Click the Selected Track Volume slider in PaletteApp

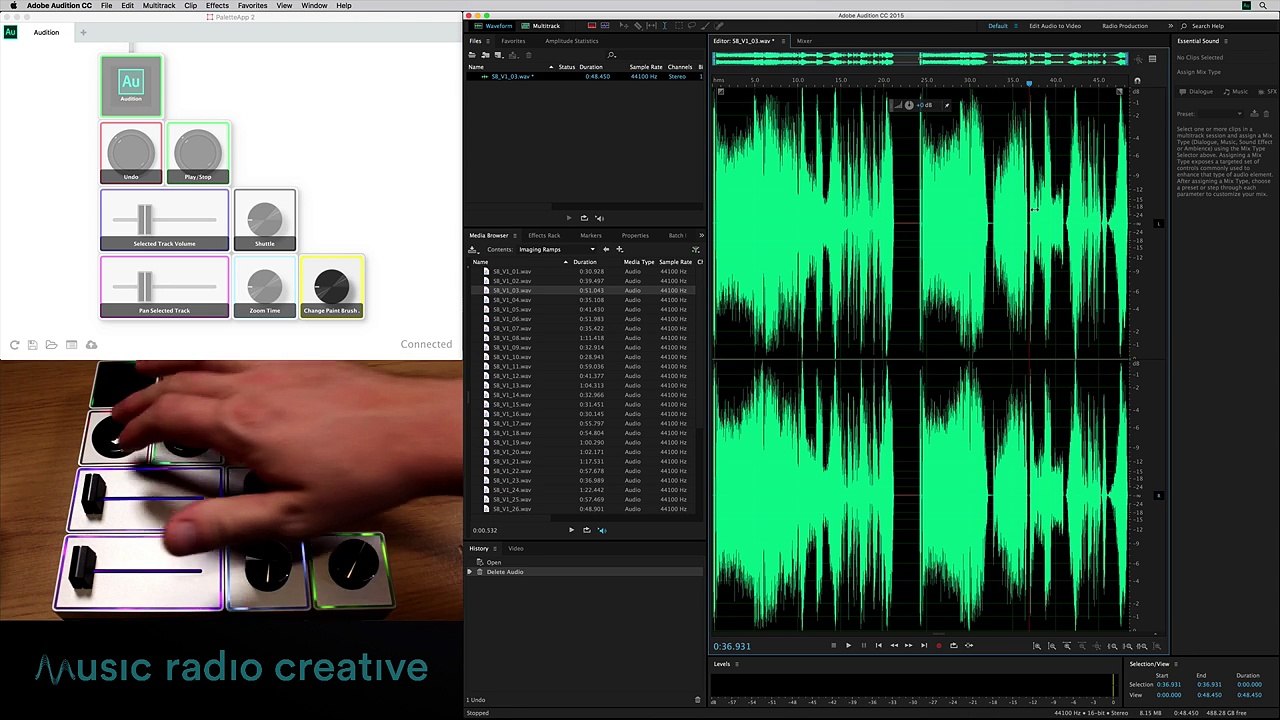pos(164,220)
